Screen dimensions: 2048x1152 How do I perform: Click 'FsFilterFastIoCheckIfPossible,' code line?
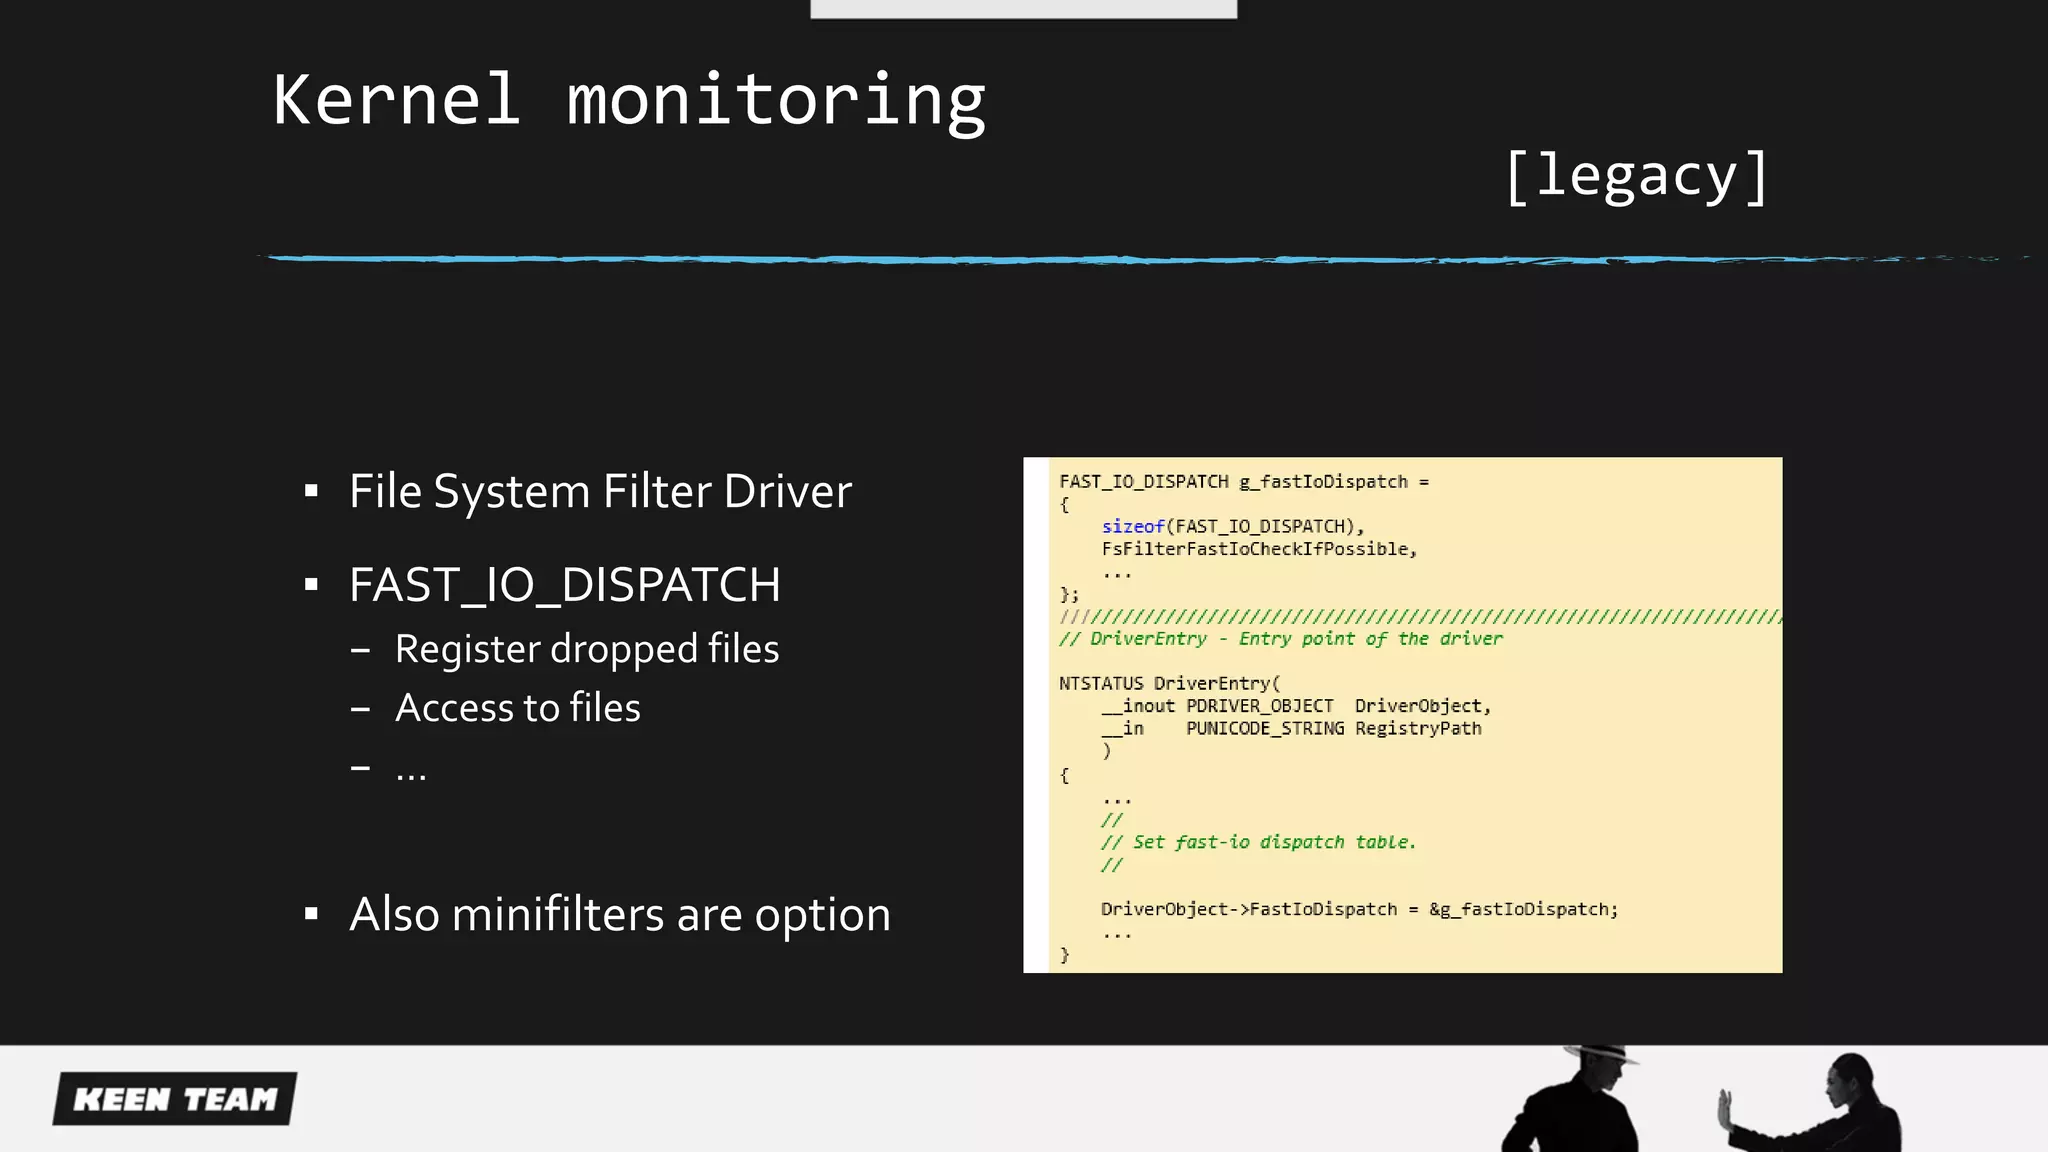(1259, 549)
